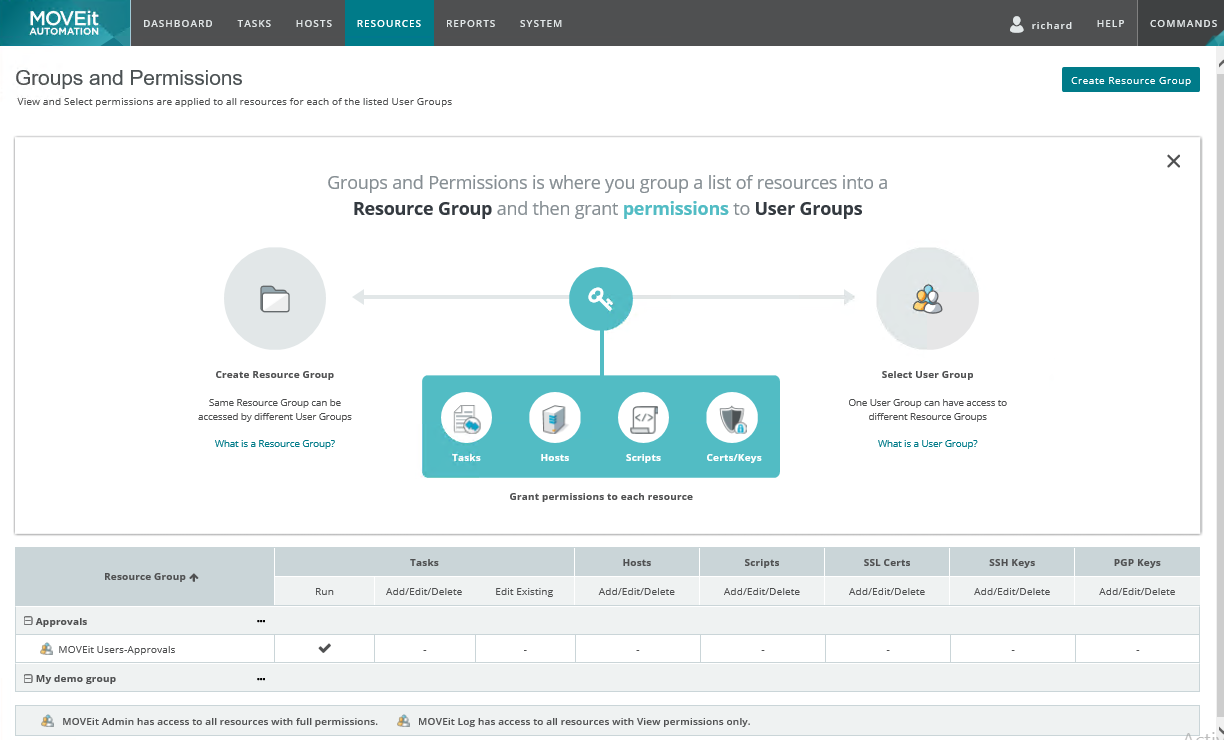Click the folder Create Resource Group icon

[275, 299]
